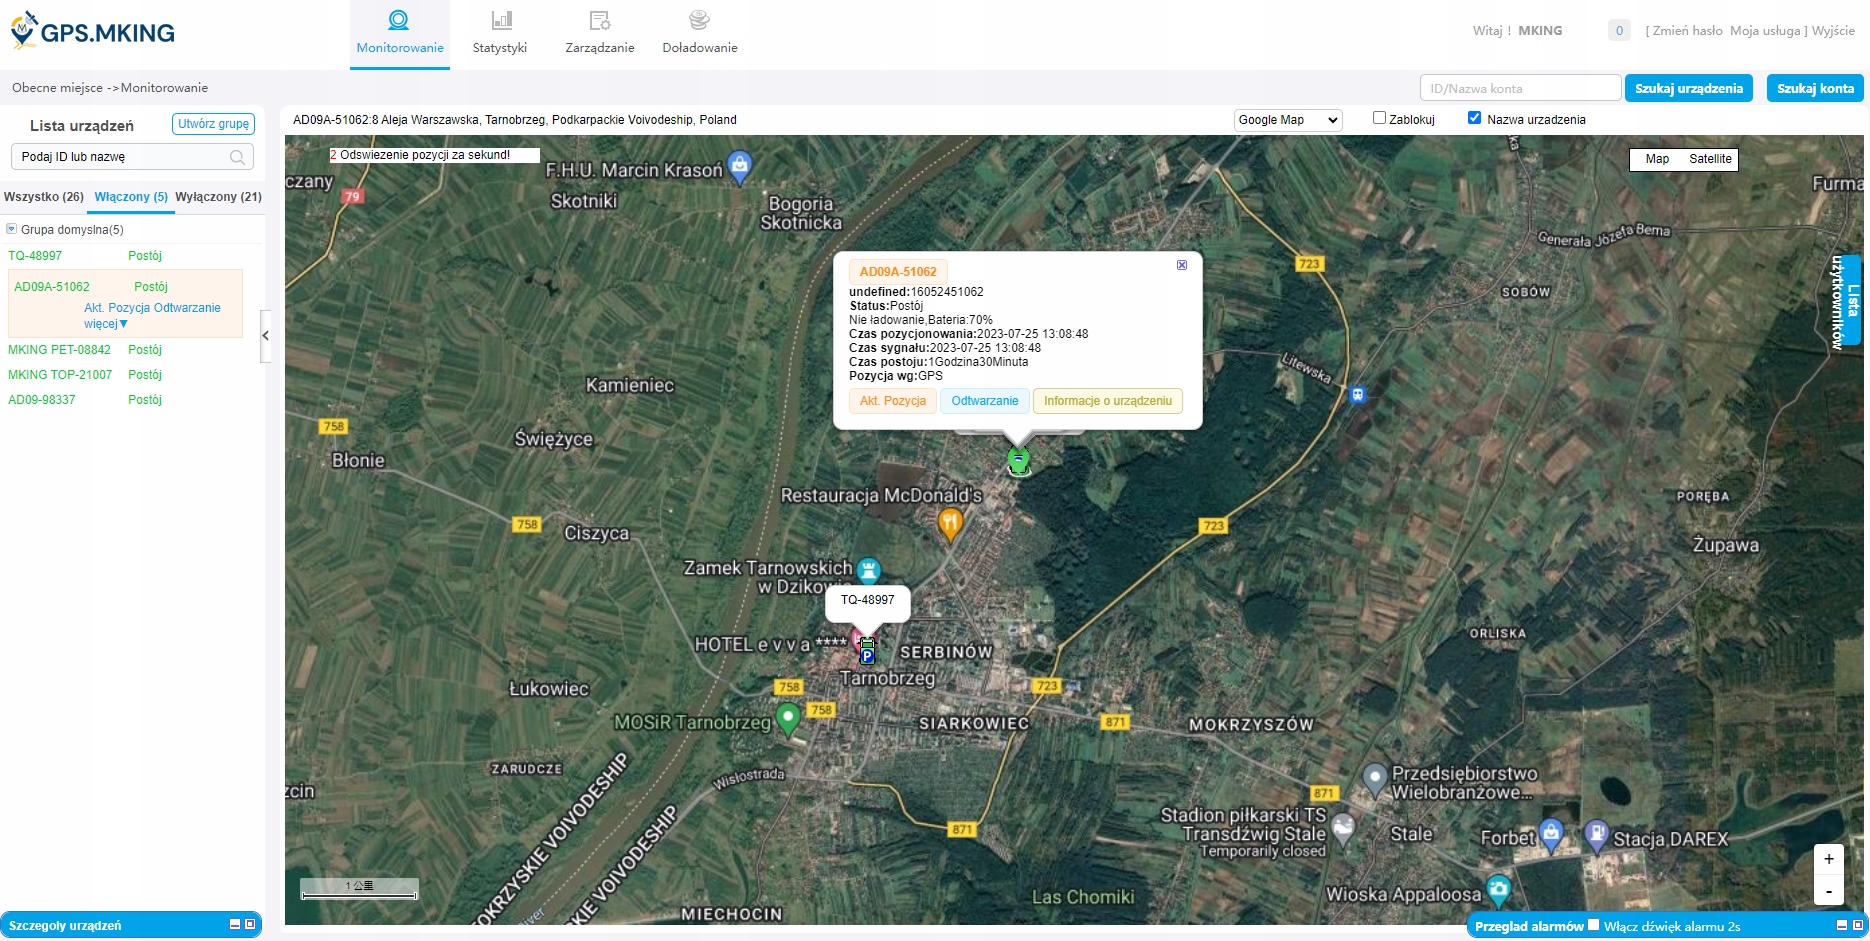Click the Zamek Tarnowskich museum pin
This screenshot has width=1870, height=941.
tap(869, 570)
